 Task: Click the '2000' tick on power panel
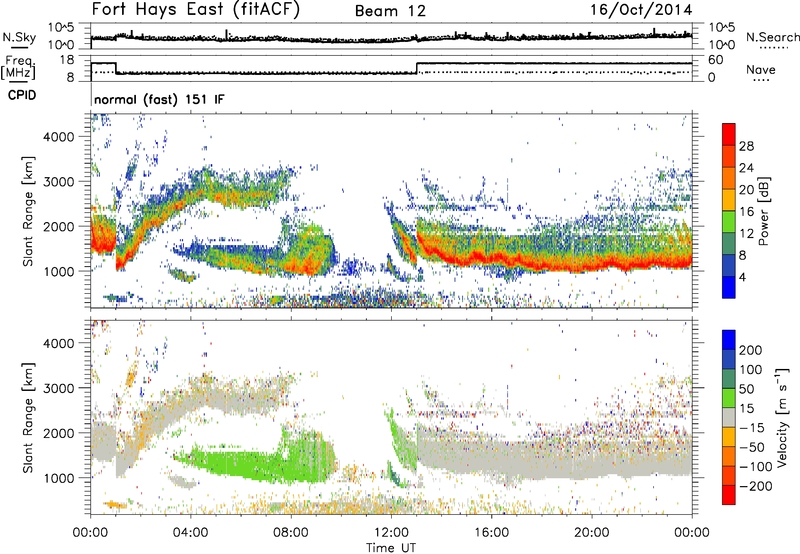click(x=58, y=226)
